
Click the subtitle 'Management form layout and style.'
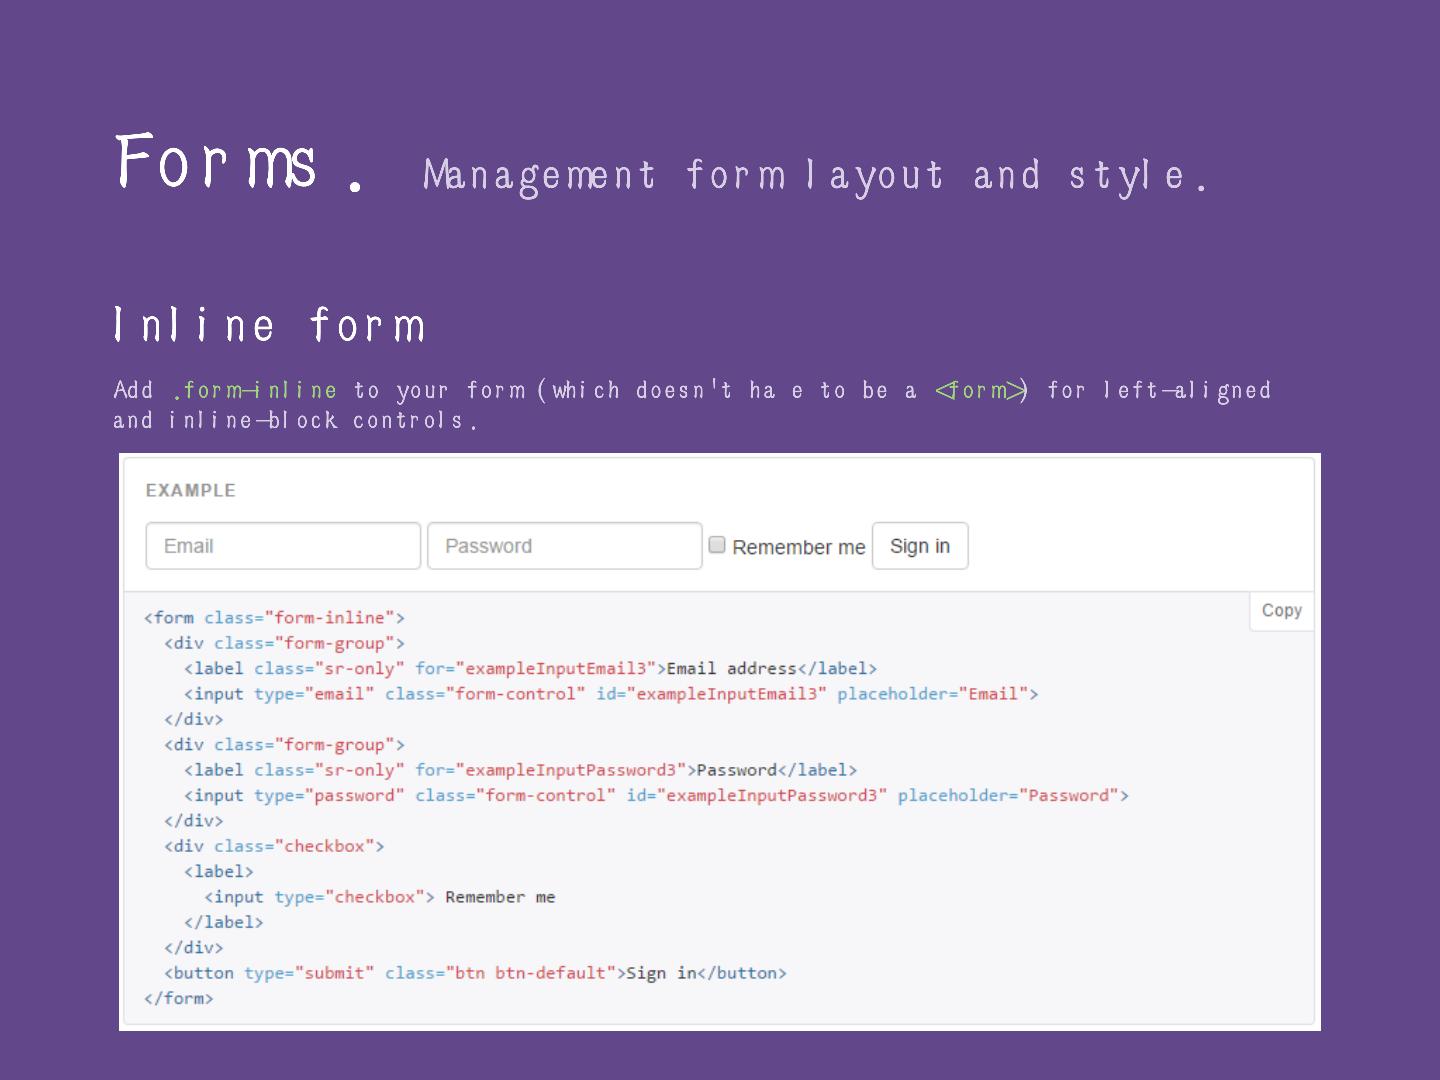point(815,176)
